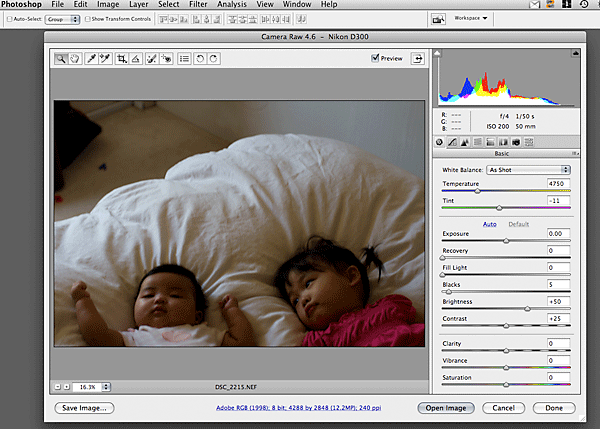Open the White Balance dropdown

(x=528, y=170)
